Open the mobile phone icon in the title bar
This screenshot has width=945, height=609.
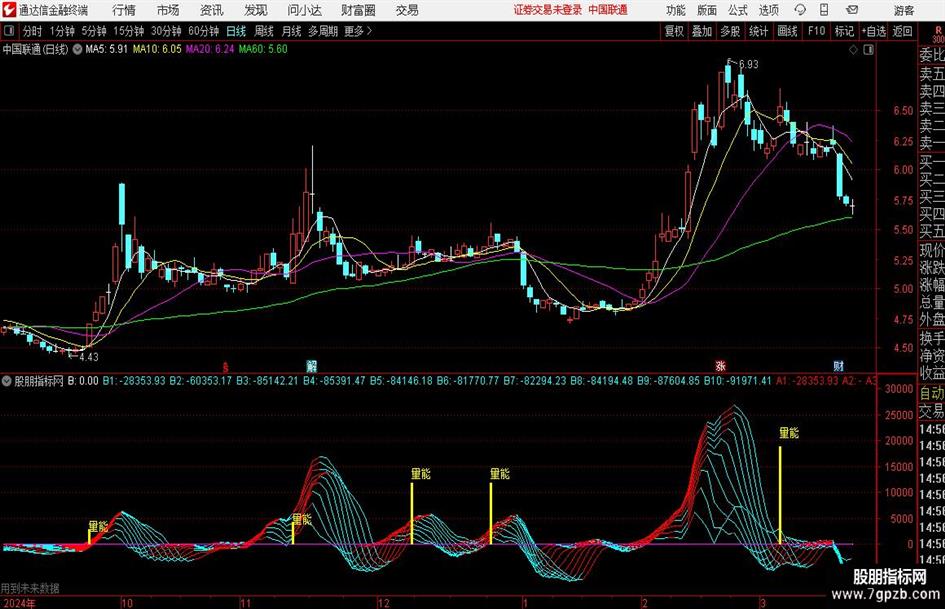[x=824, y=10]
